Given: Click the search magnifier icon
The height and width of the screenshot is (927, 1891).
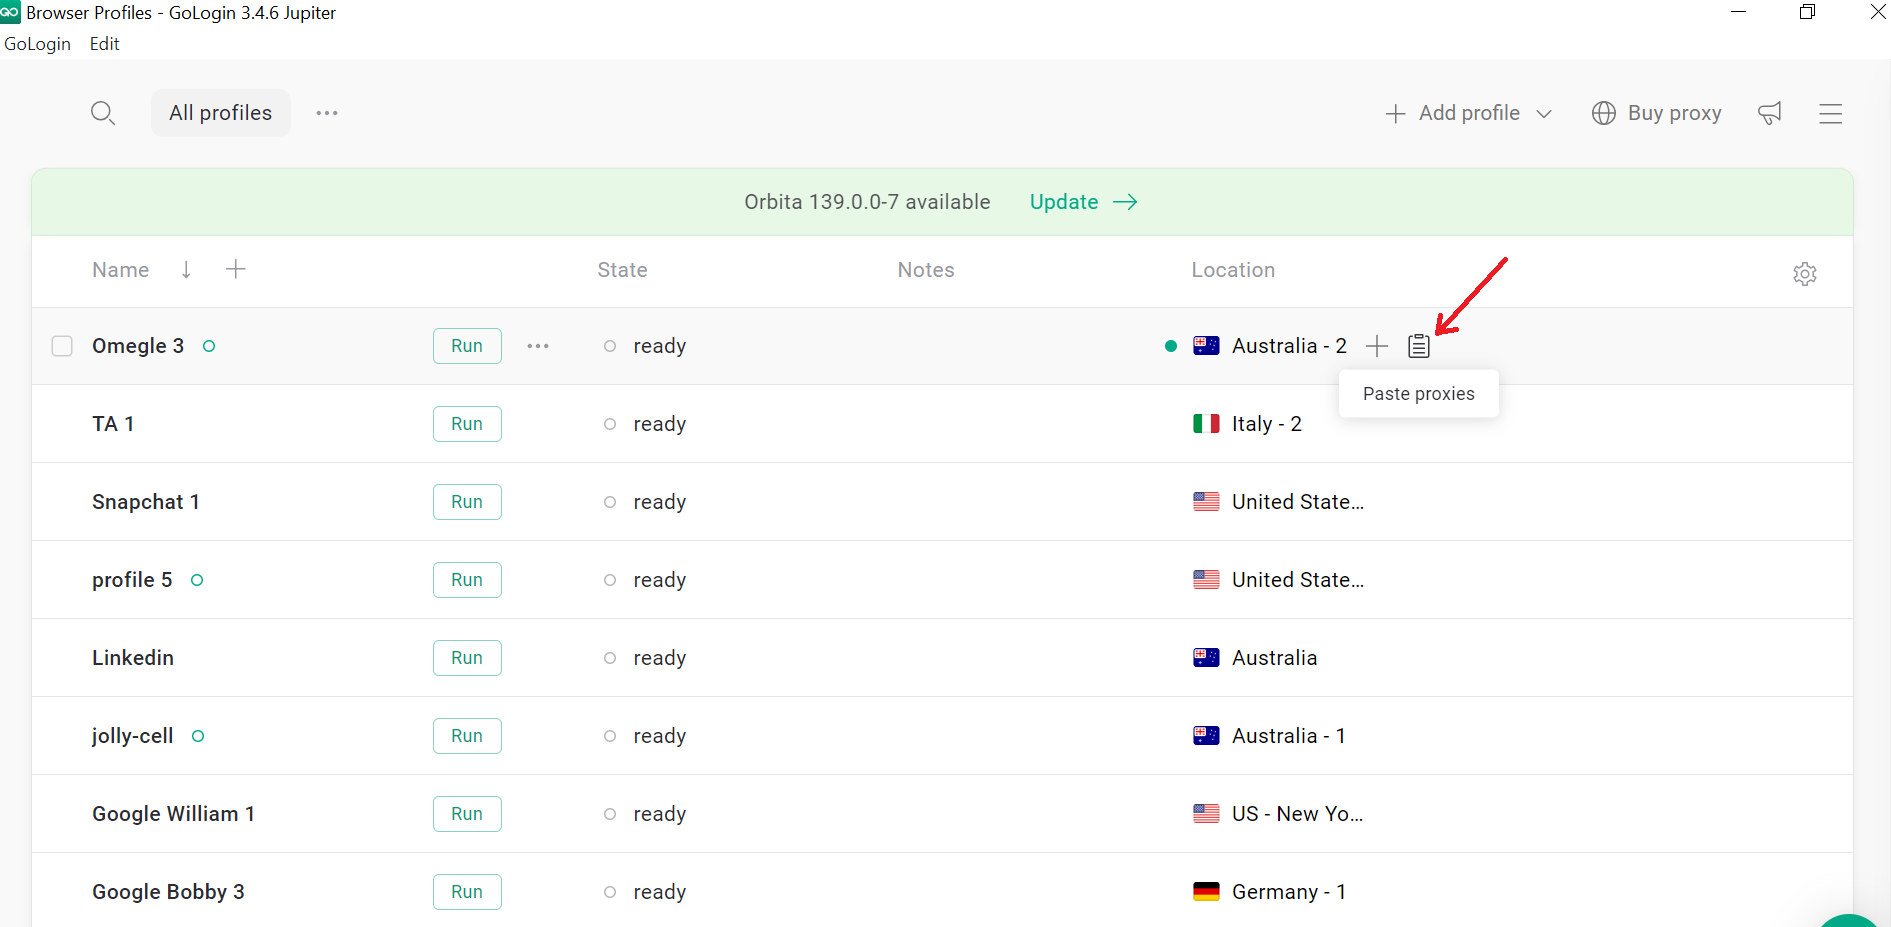Looking at the screenshot, I should click(102, 113).
